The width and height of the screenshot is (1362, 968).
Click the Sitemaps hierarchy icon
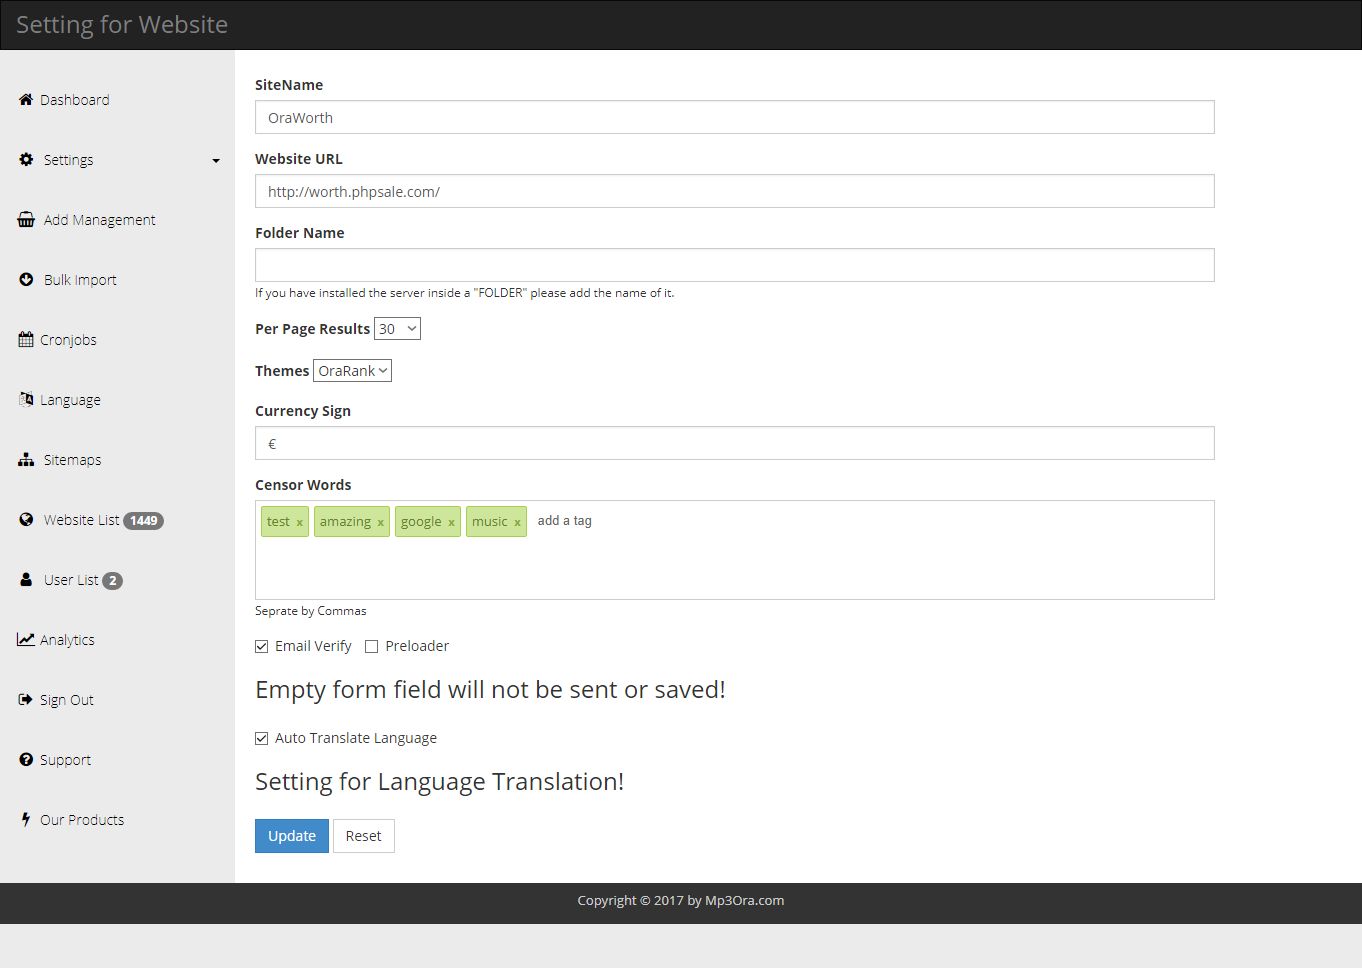click(x=26, y=460)
